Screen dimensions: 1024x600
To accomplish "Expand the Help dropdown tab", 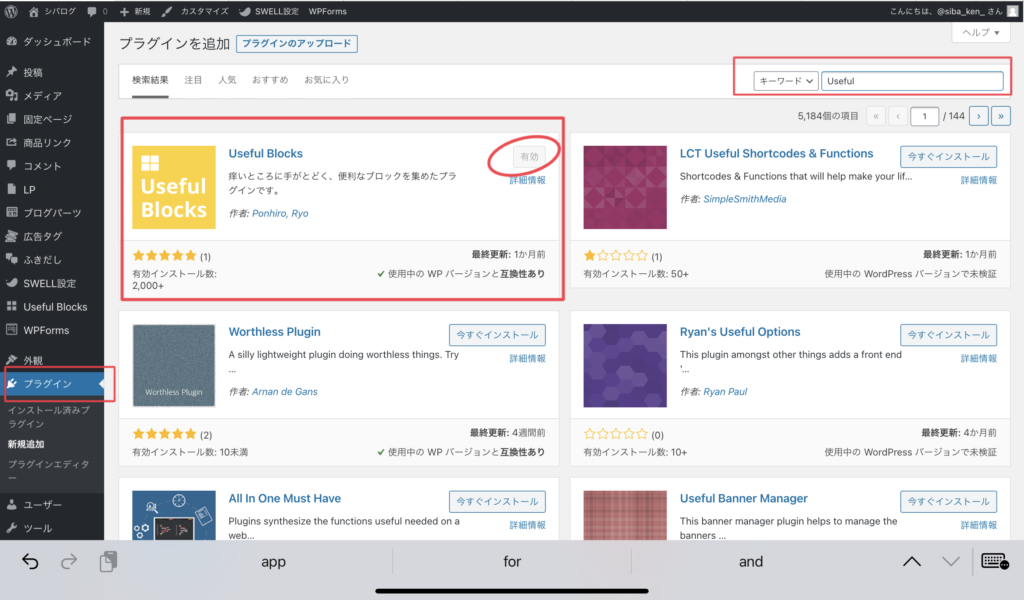I will [x=980, y=33].
